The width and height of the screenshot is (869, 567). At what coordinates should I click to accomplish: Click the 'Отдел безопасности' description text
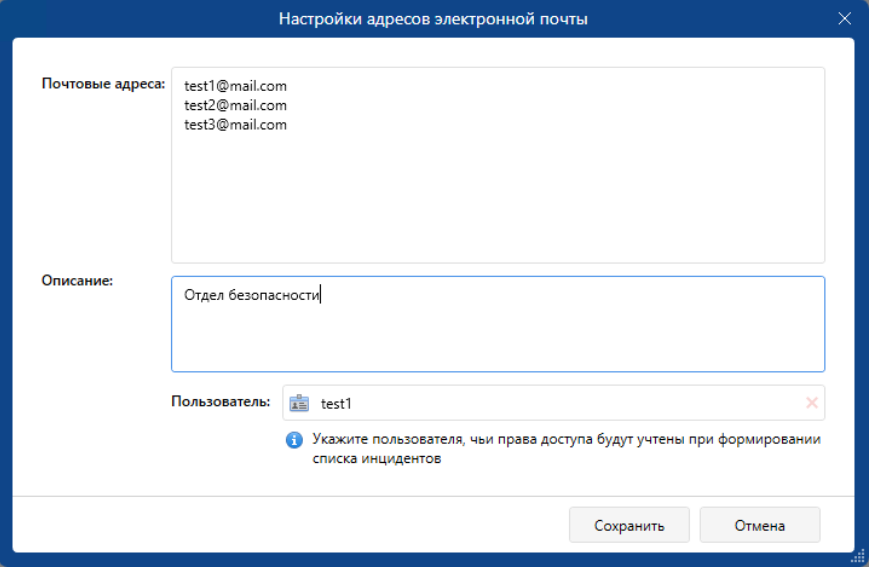[x=251, y=295]
